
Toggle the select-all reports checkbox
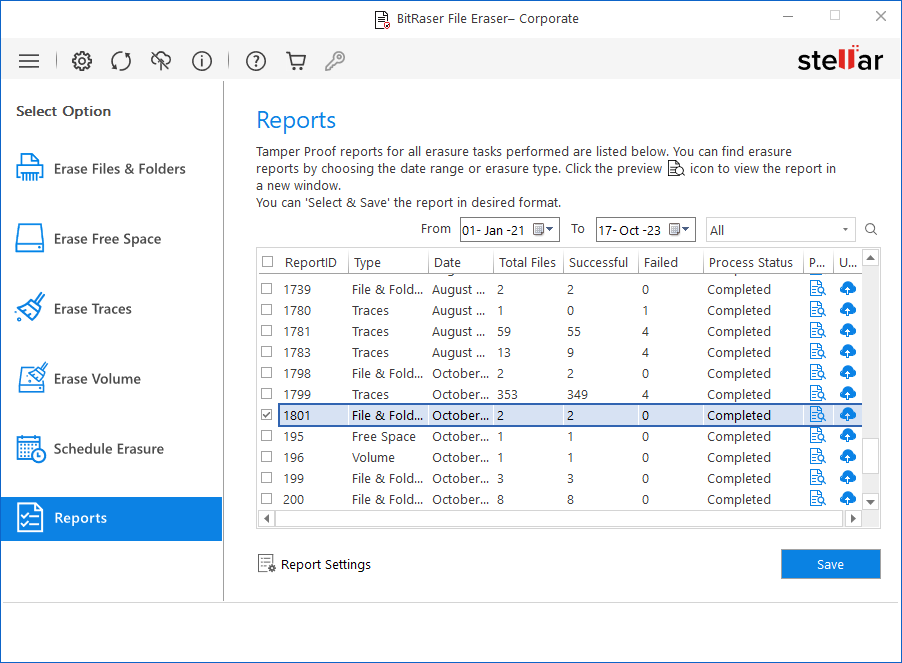267,262
